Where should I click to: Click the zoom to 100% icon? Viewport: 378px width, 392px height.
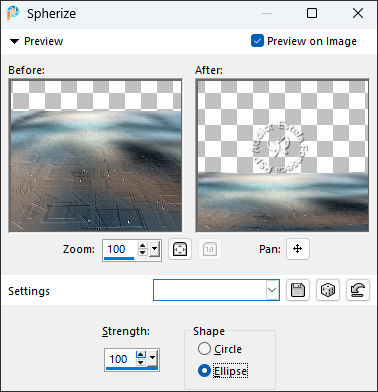(x=210, y=249)
